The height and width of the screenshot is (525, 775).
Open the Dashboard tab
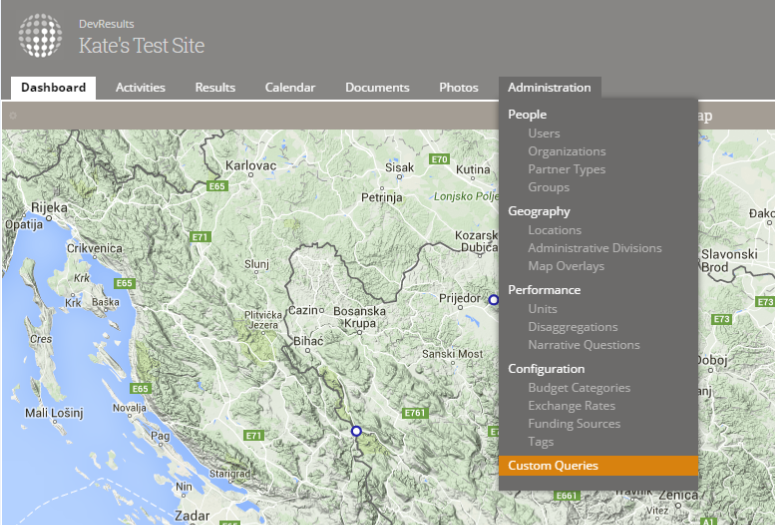pyautogui.click(x=53, y=88)
